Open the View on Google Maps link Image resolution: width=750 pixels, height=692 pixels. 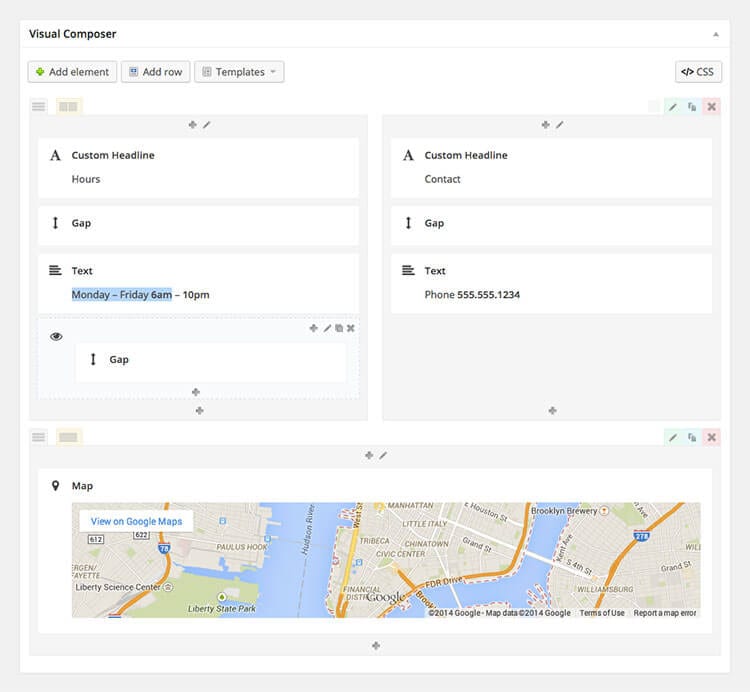pyautogui.click(x=136, y=521)
